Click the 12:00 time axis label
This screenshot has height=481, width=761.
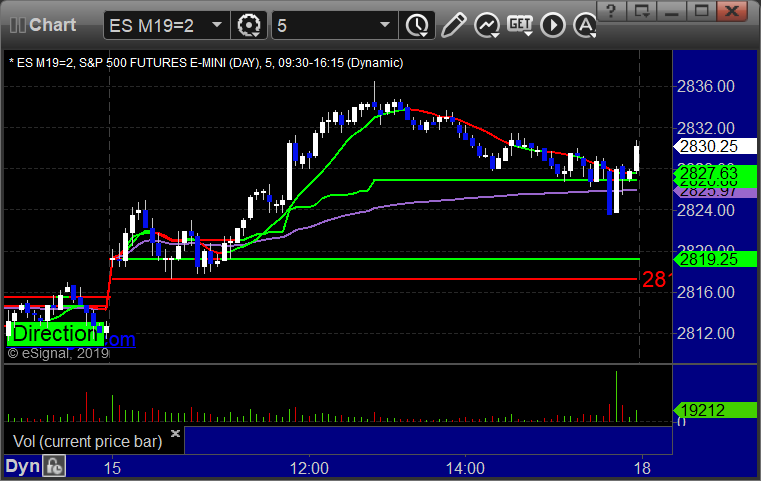309,468
